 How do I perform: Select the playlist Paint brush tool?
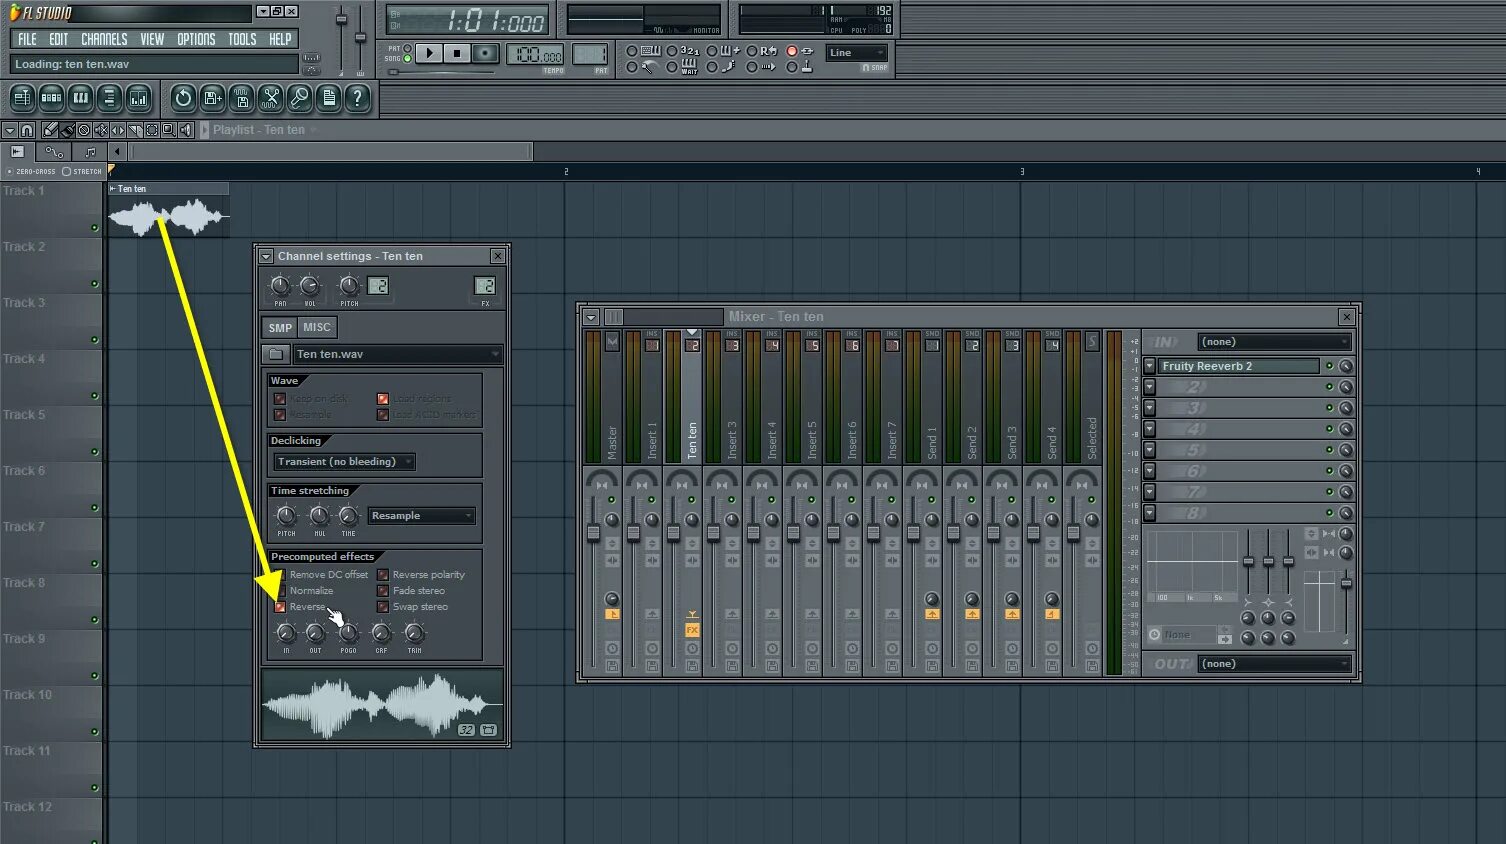pyautogui.click(x=67, y=130)
